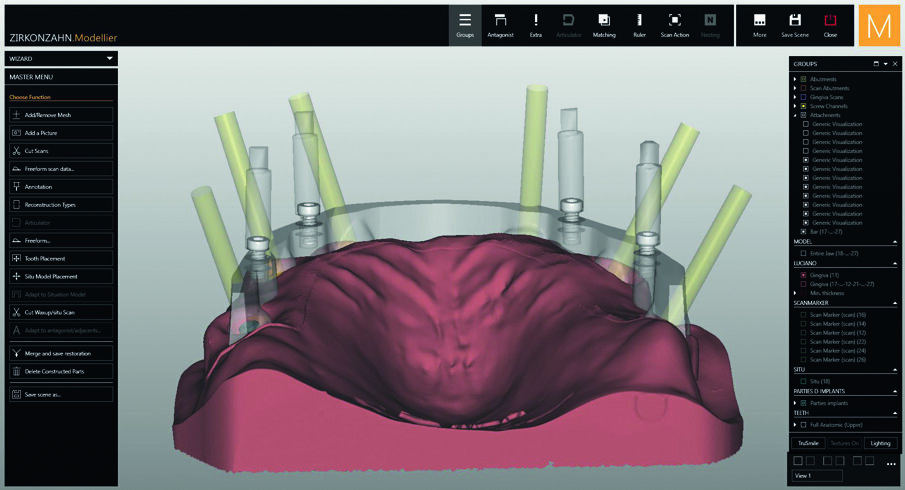This screenshot has width=905, height=490.
Task: Click the orange Modellier M logo
Action: click(x=879, y=25)
